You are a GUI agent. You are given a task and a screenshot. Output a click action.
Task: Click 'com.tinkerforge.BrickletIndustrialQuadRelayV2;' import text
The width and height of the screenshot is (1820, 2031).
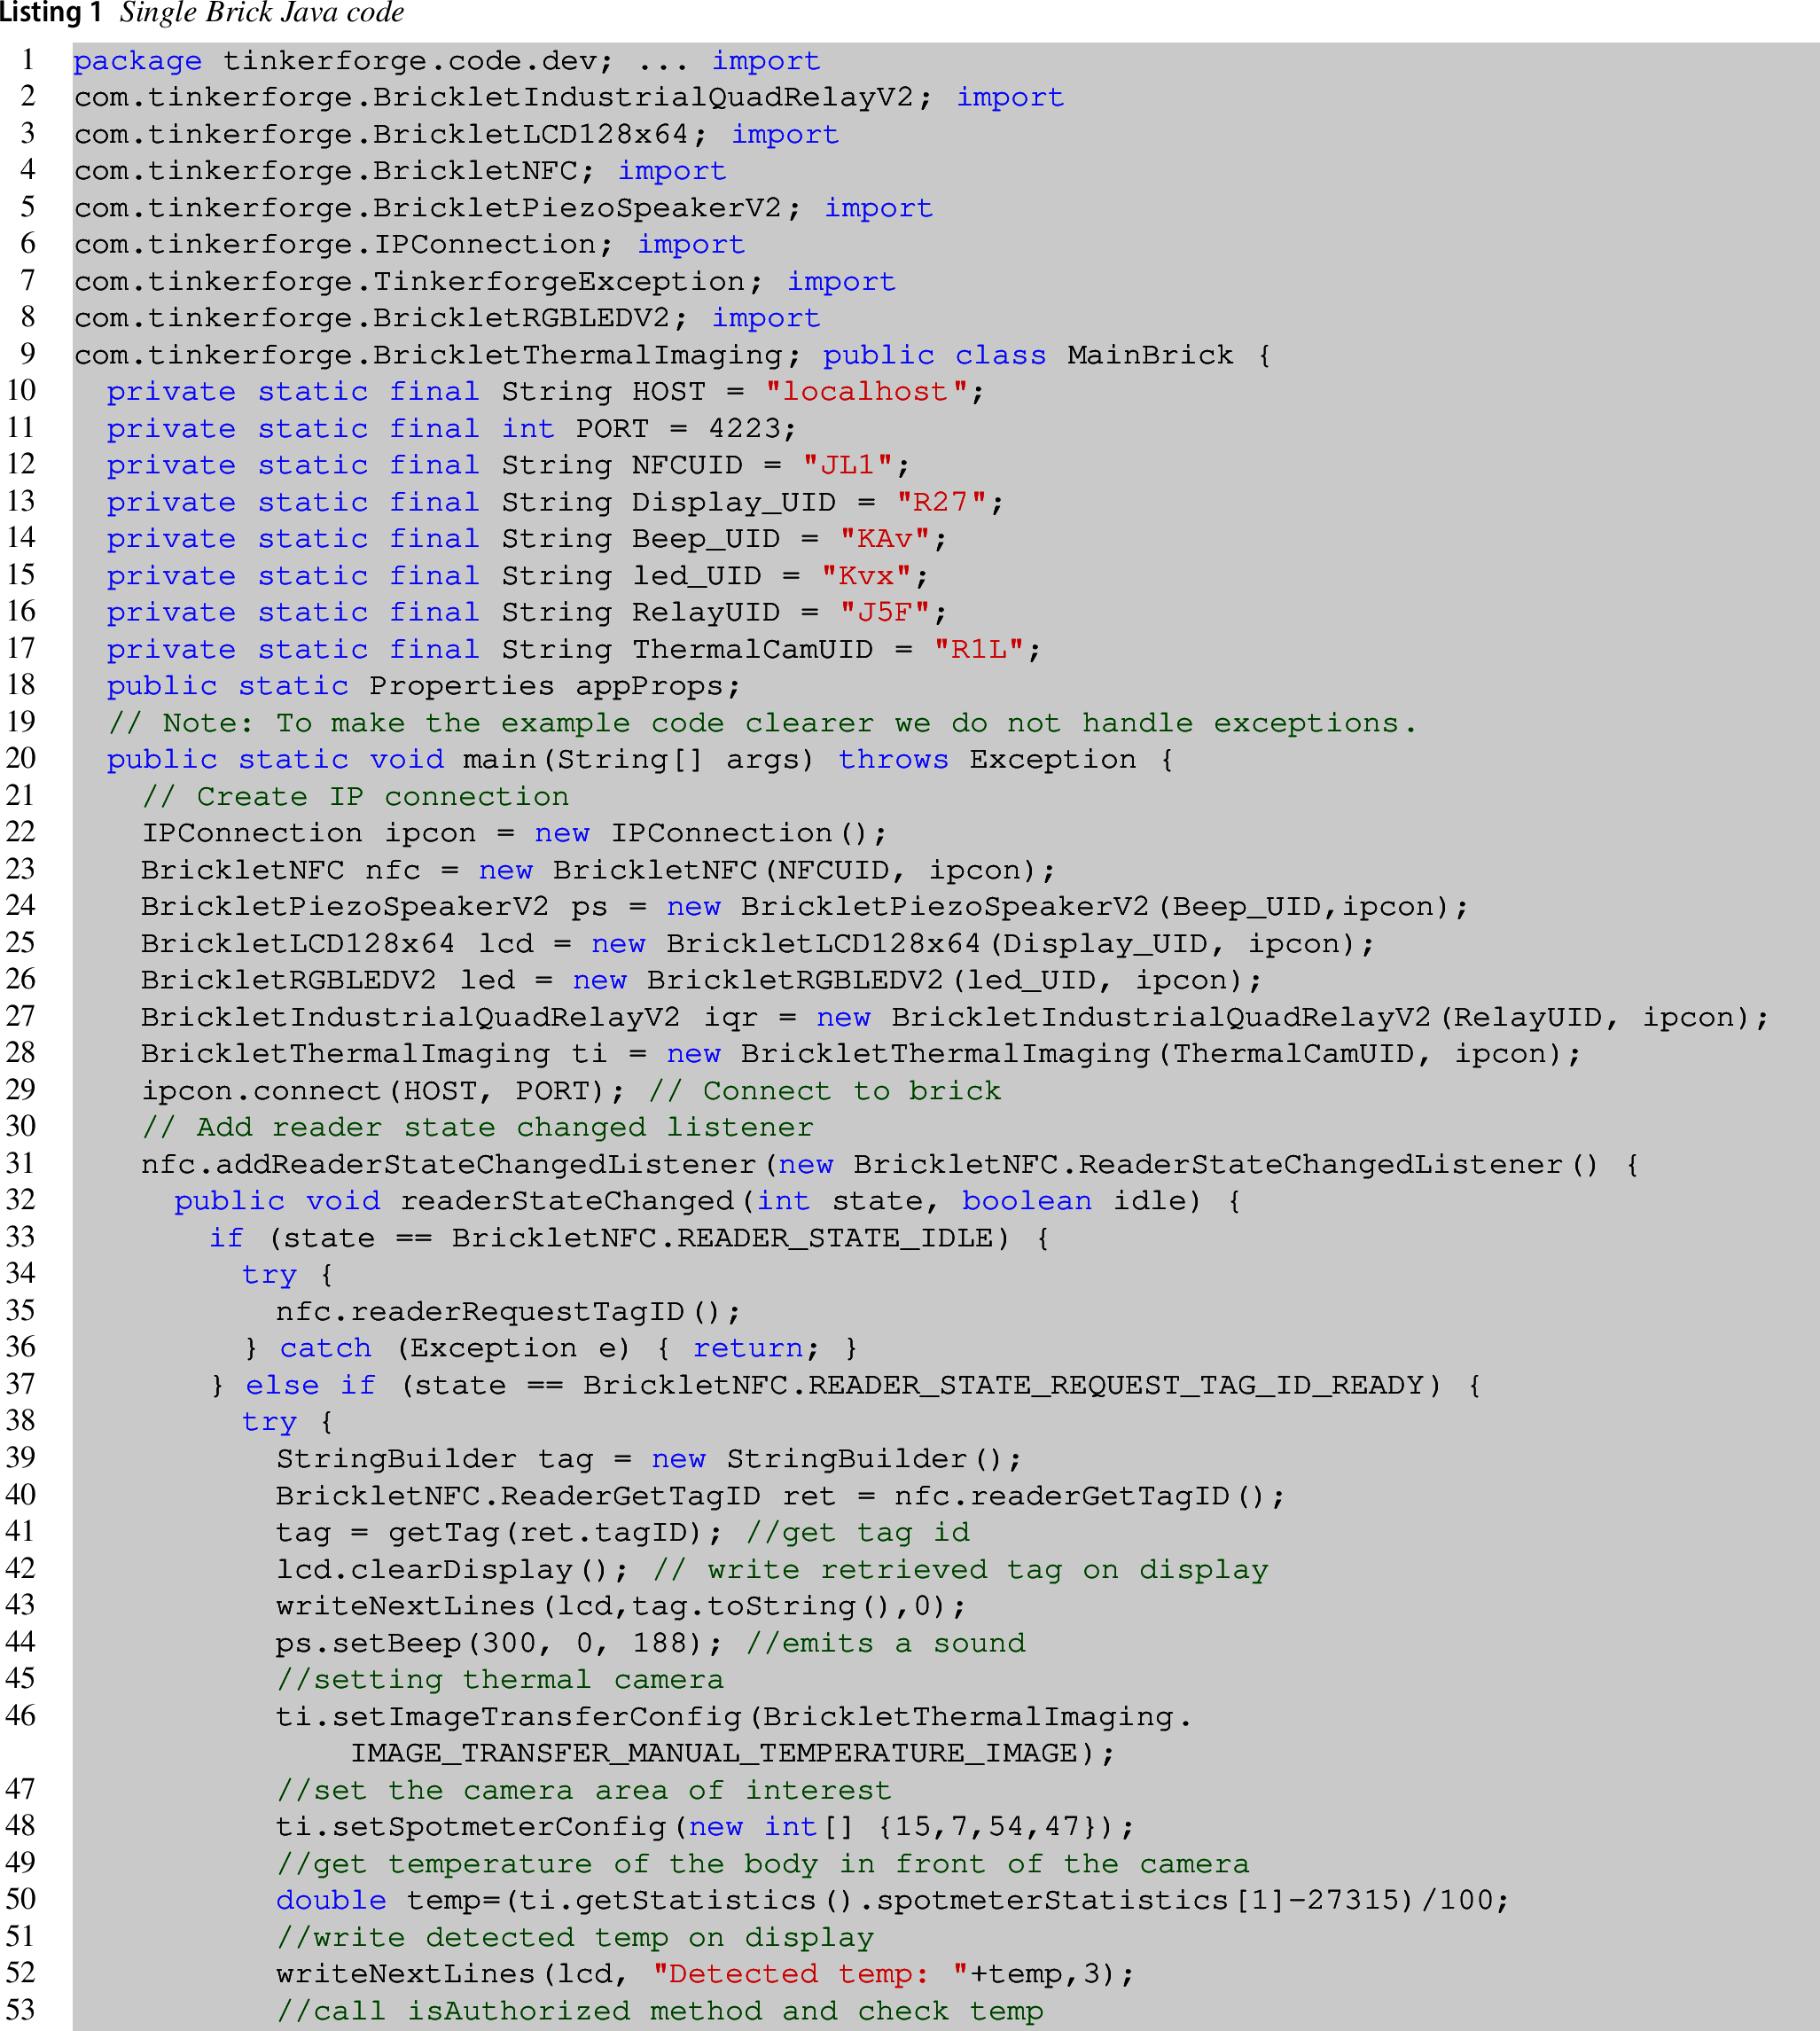point(504,98)
